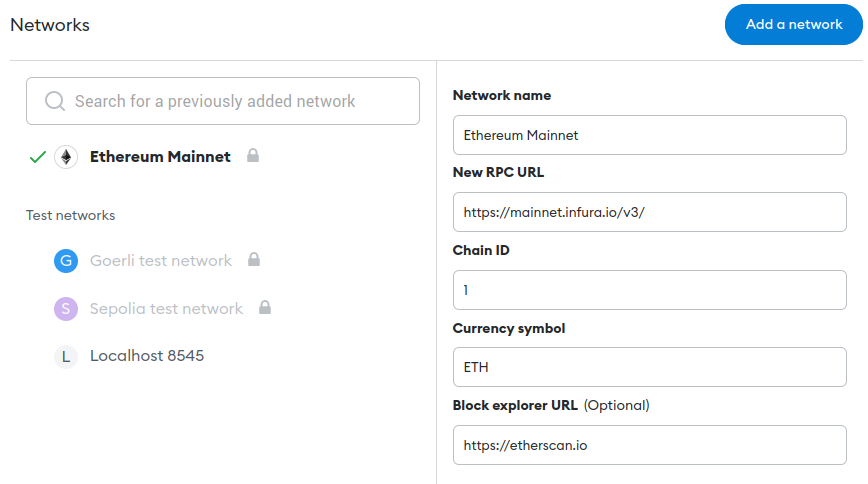868x484 pixels.
Task: Click the Block explorer URL field
Action: (x=649, y=445)
